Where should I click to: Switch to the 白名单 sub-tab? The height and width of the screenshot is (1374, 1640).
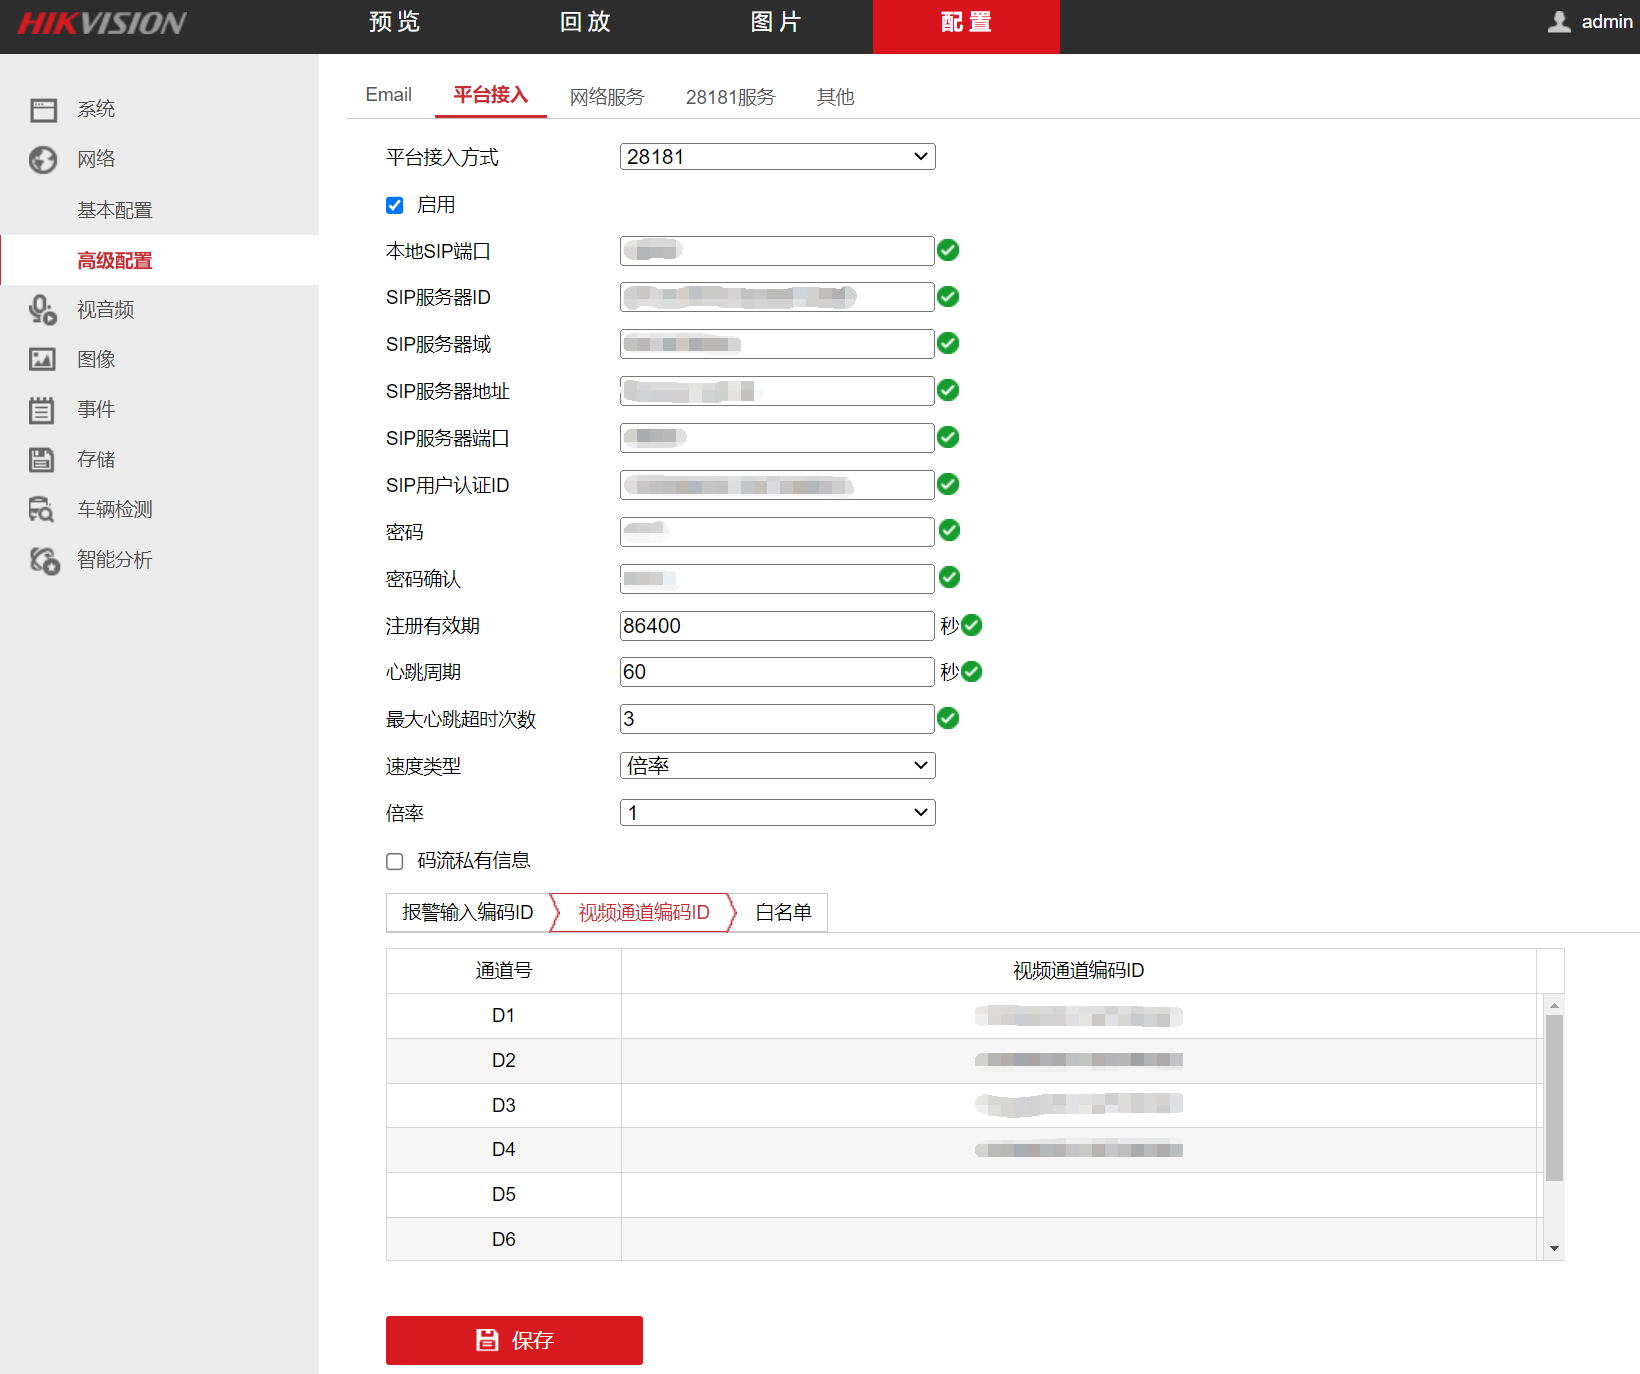(784, 912)
